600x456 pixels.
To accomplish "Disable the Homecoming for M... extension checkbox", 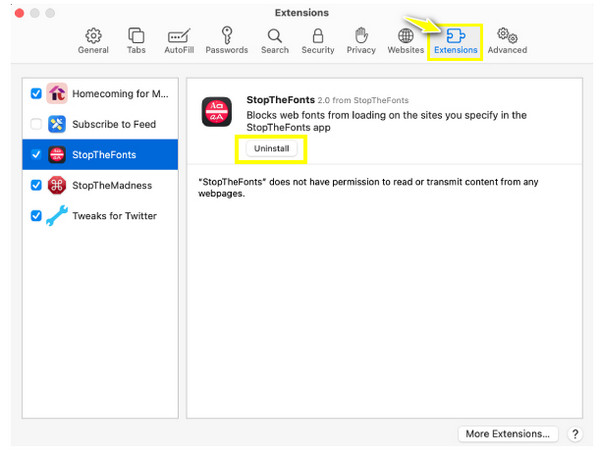I will (x=36, y=93).
